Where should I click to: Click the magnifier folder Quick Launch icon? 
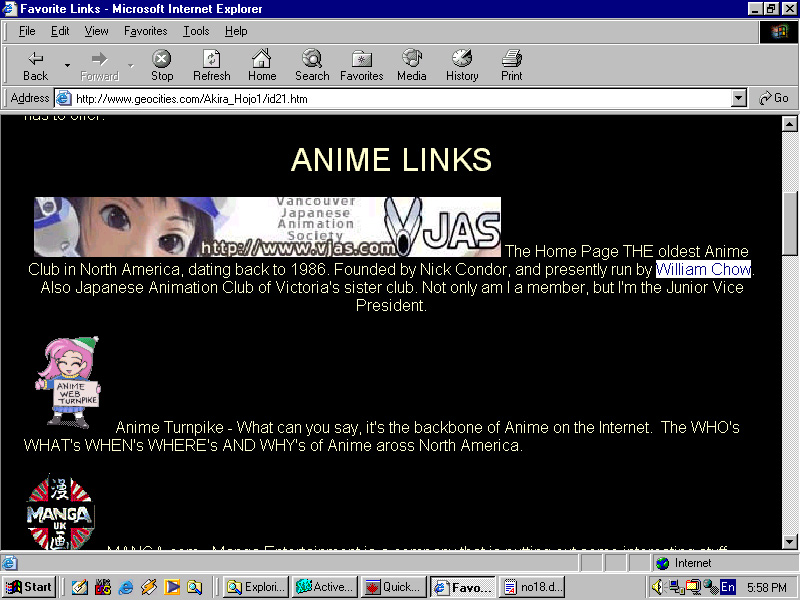click(x=194, y=587)
